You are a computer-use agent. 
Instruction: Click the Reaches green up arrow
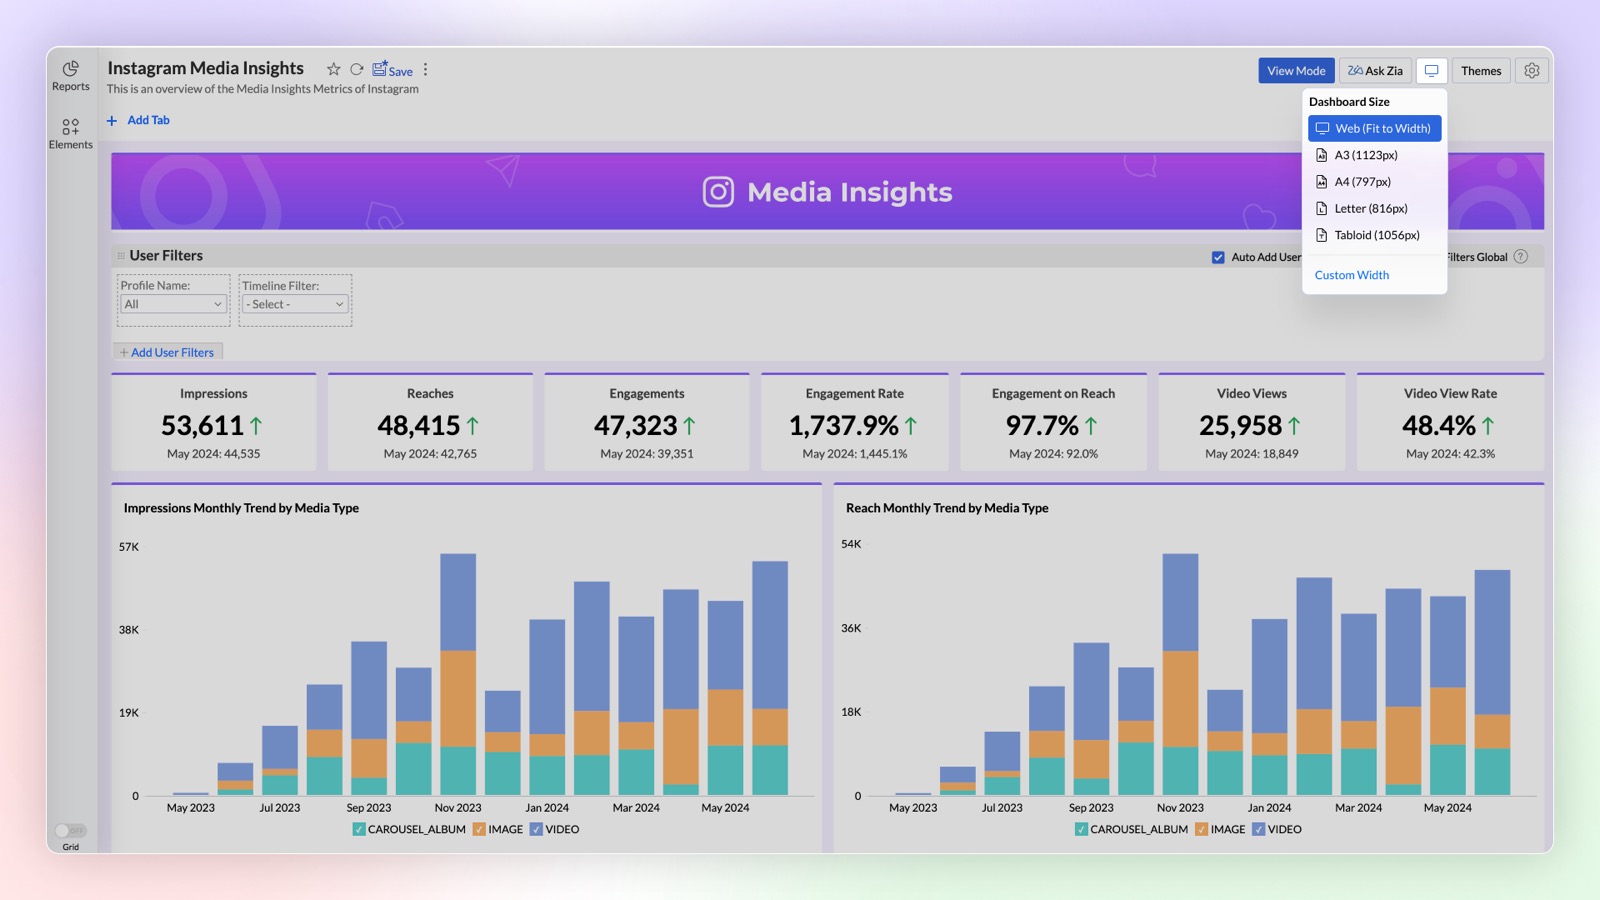pos(472,425)
